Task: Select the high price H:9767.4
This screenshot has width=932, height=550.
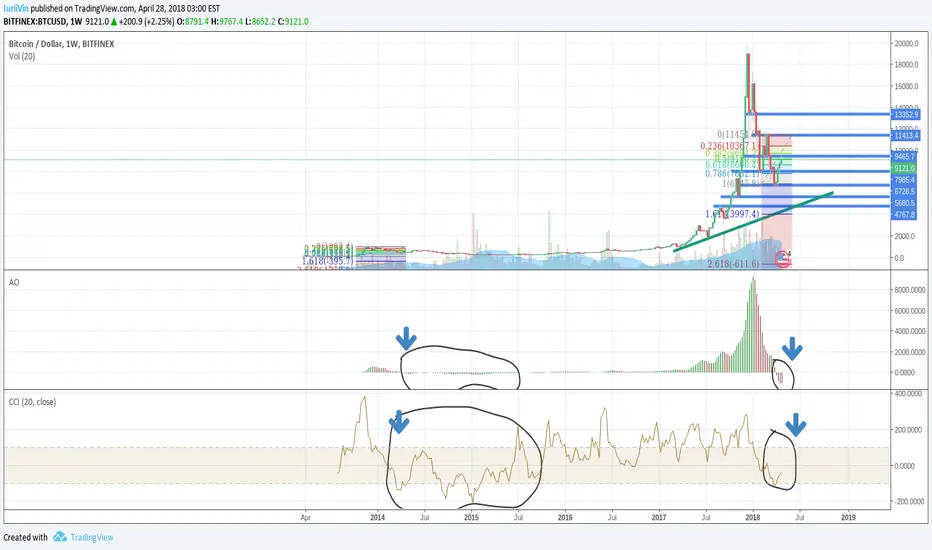Action: pyautogui.click(x=226, y=21)
